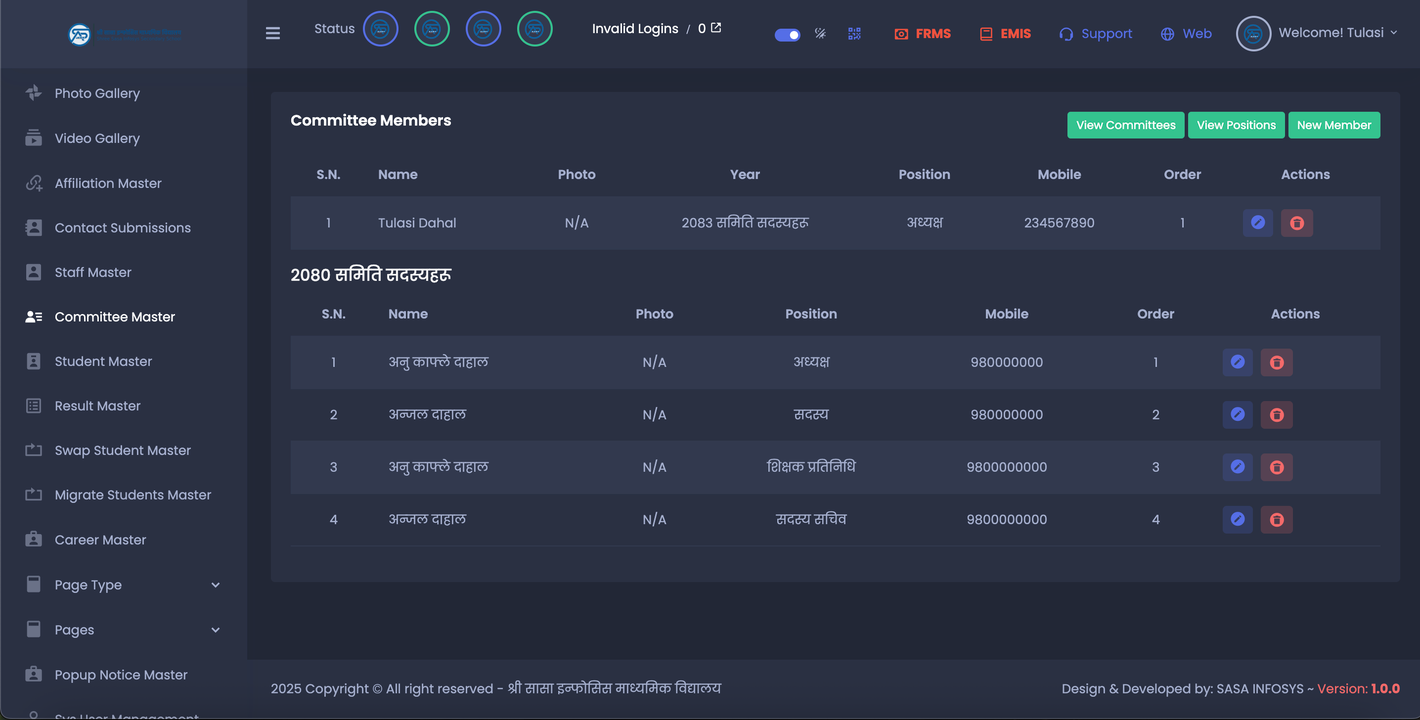Click the hamburger menu icon
Screen dimensions: 1420x720
273,33
